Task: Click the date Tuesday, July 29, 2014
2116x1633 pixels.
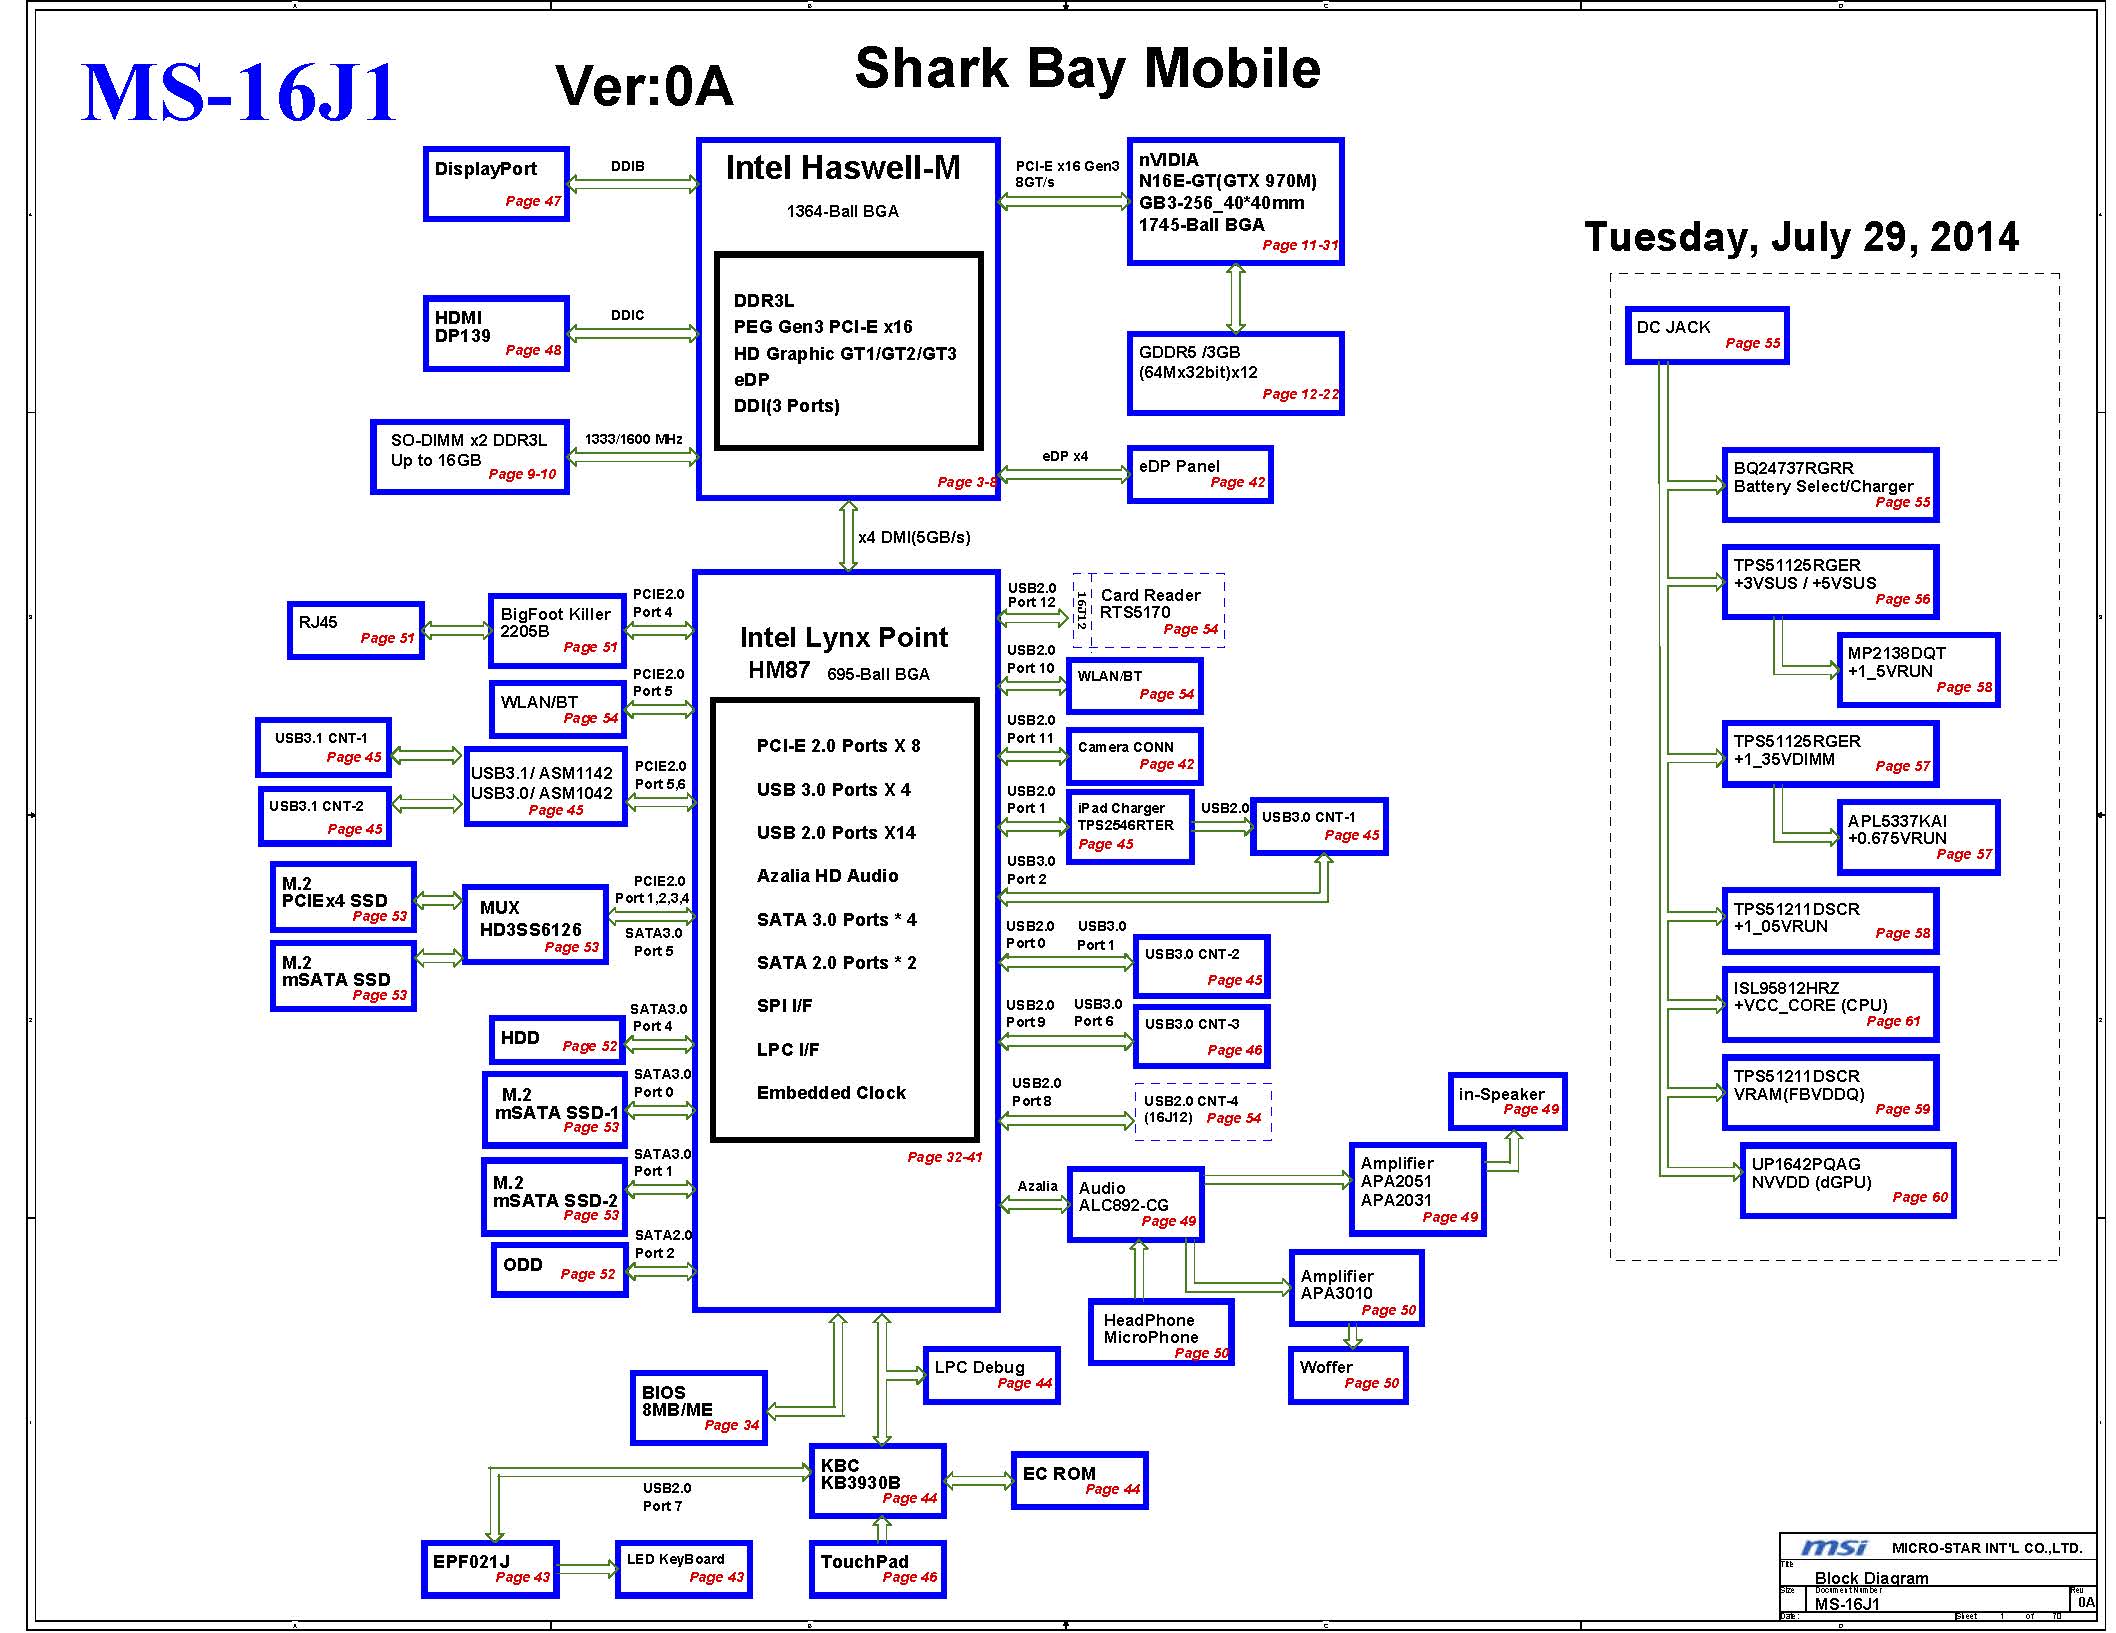Action: [x=1801, y=237]
